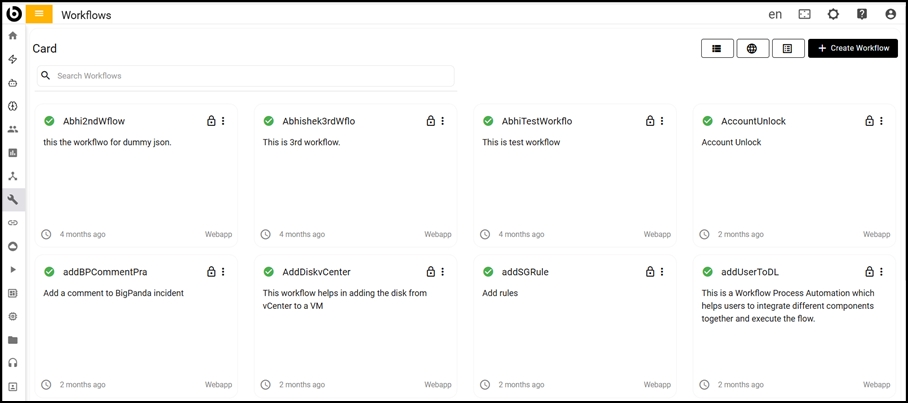
Task: Click the clock icon on AbhiTestWorkflo card
Action: click(x=485, y=235)
